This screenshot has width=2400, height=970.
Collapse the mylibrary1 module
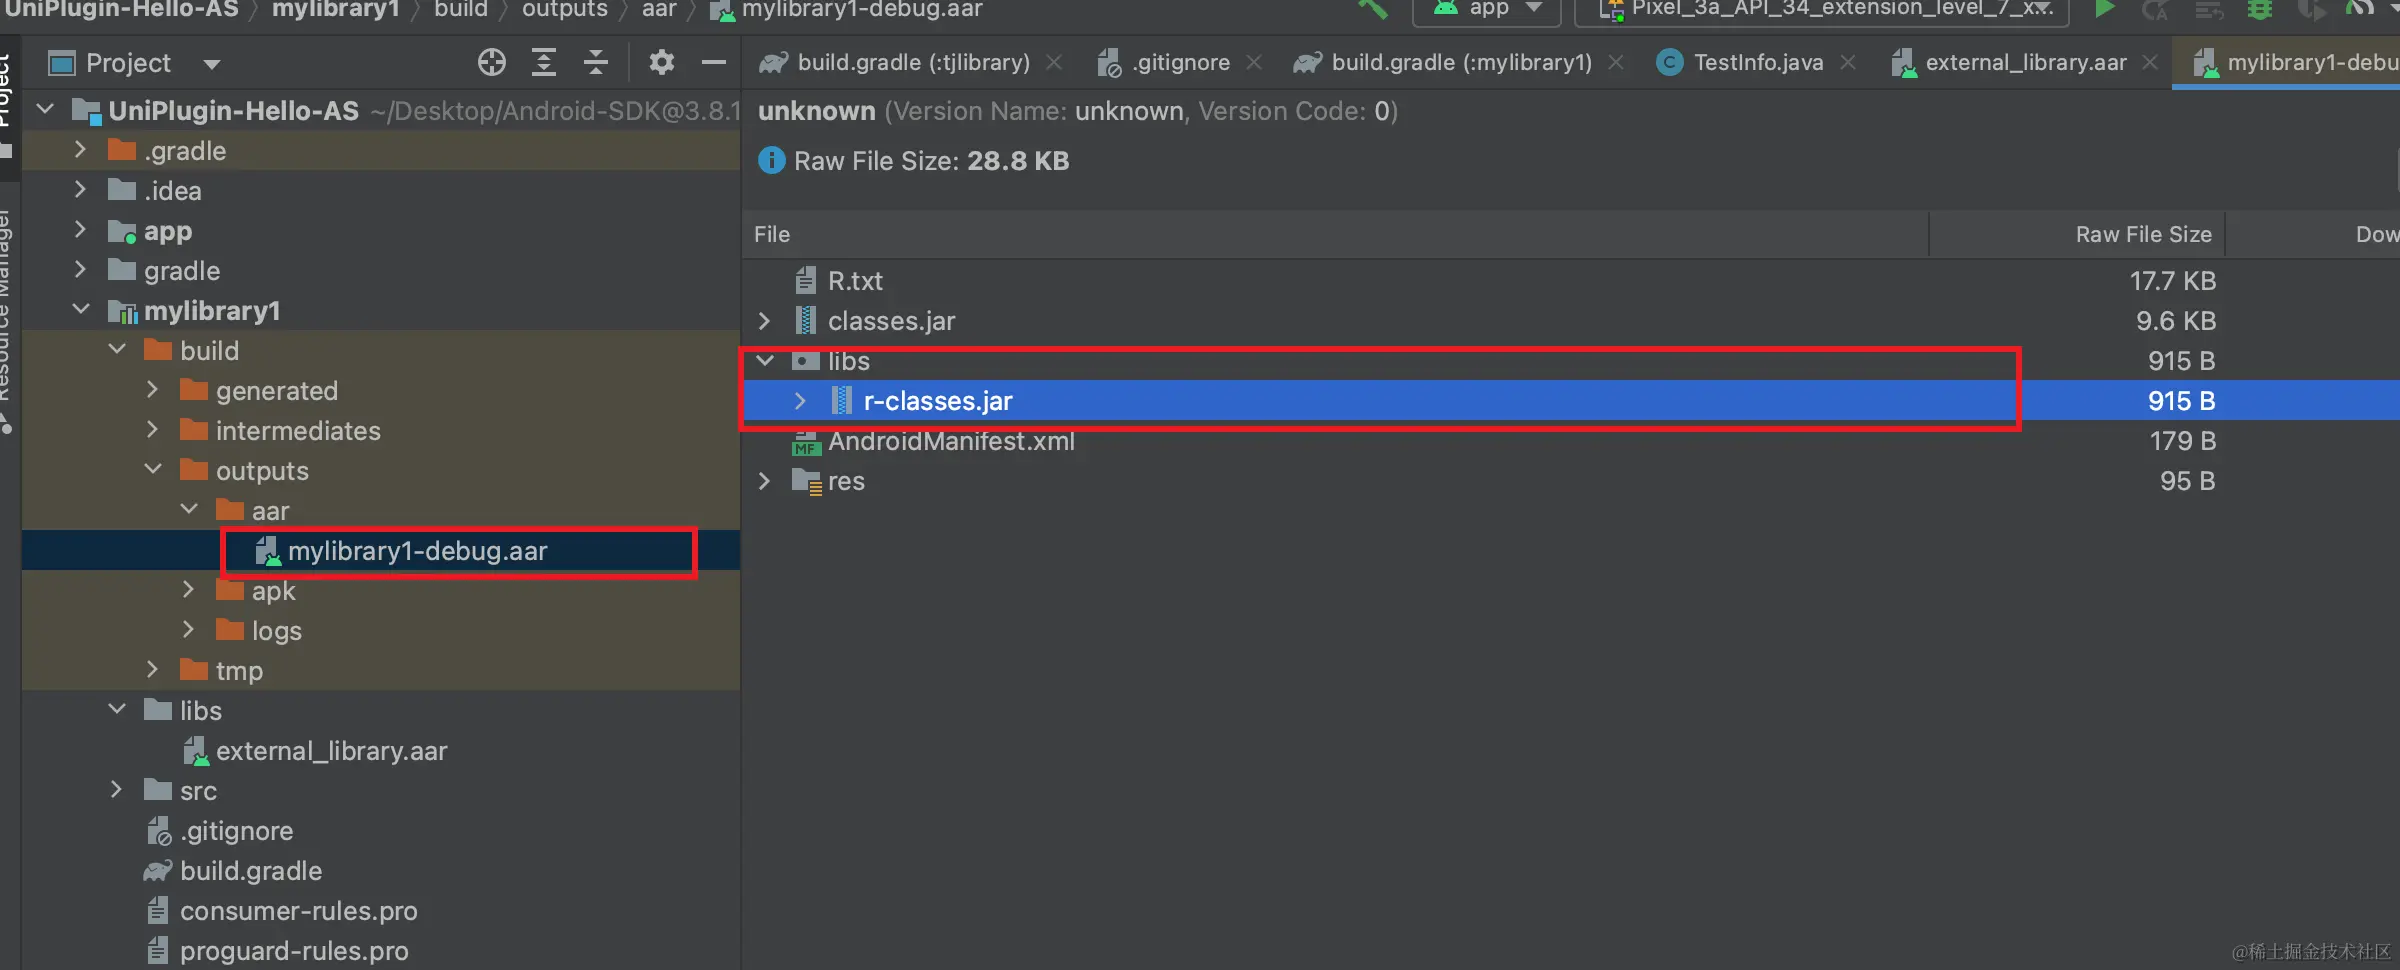pos(81,310)
